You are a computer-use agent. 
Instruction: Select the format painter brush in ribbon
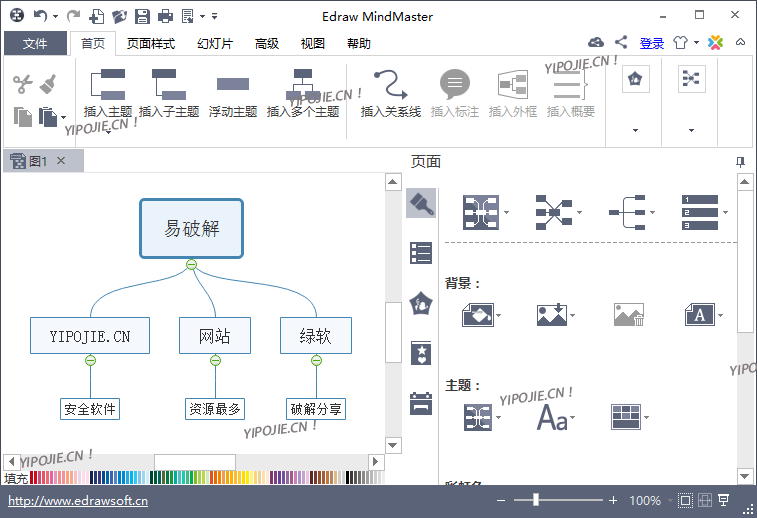(48, 84)
